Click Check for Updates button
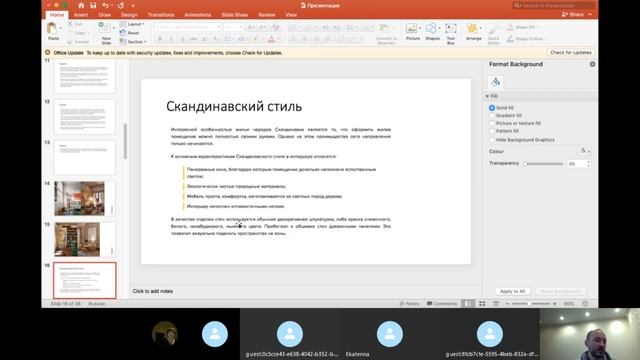 point(571,53)
